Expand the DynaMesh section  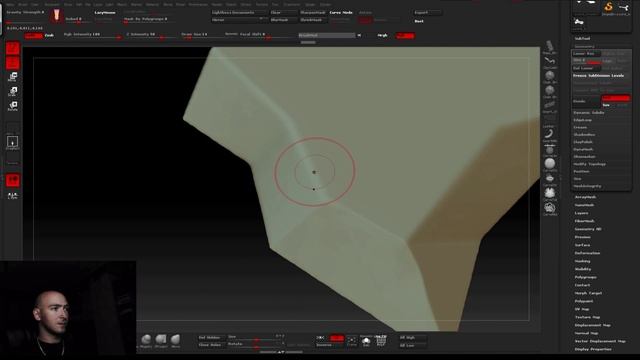(x=583, y=149)
